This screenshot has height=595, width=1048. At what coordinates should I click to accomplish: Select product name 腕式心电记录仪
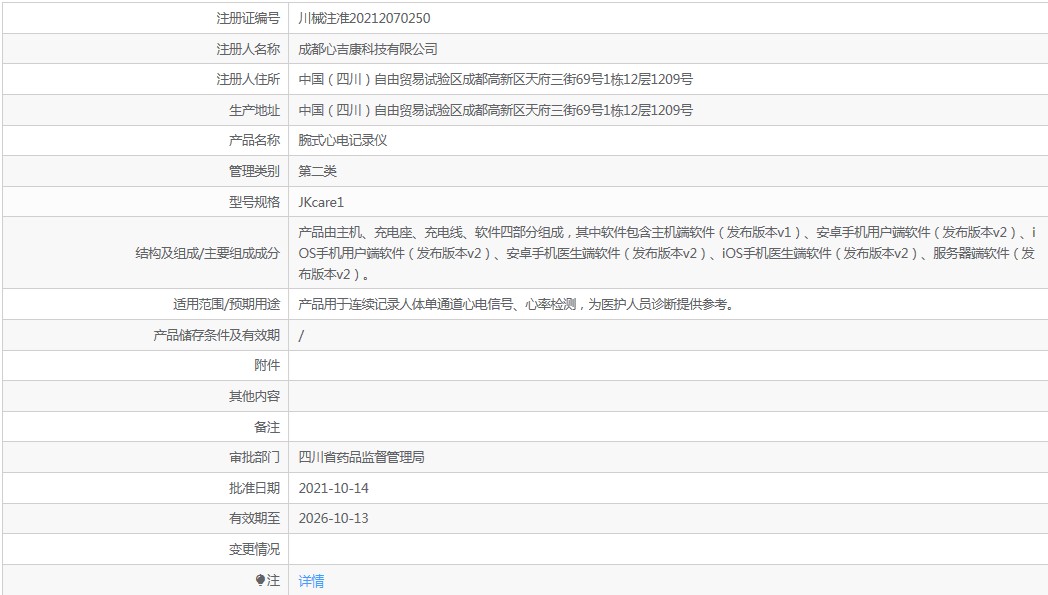tap(343, 140)
